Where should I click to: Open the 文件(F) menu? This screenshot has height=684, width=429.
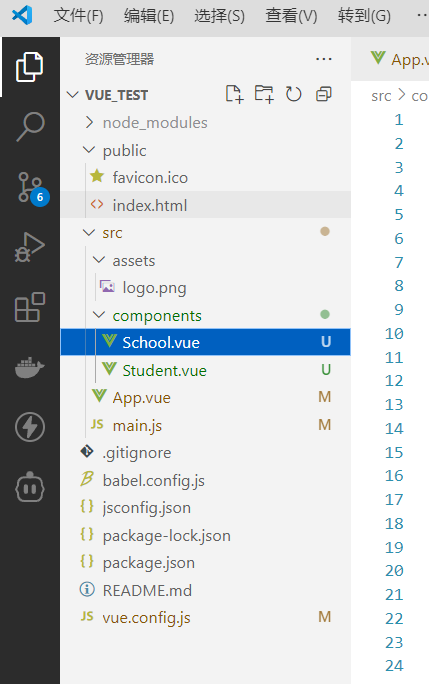click(79, 16)
